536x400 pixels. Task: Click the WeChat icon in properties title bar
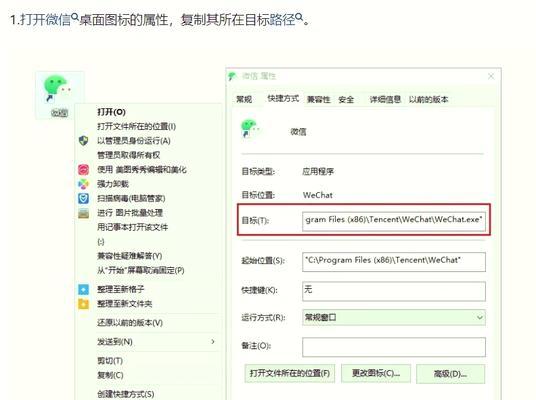point(232,76)
